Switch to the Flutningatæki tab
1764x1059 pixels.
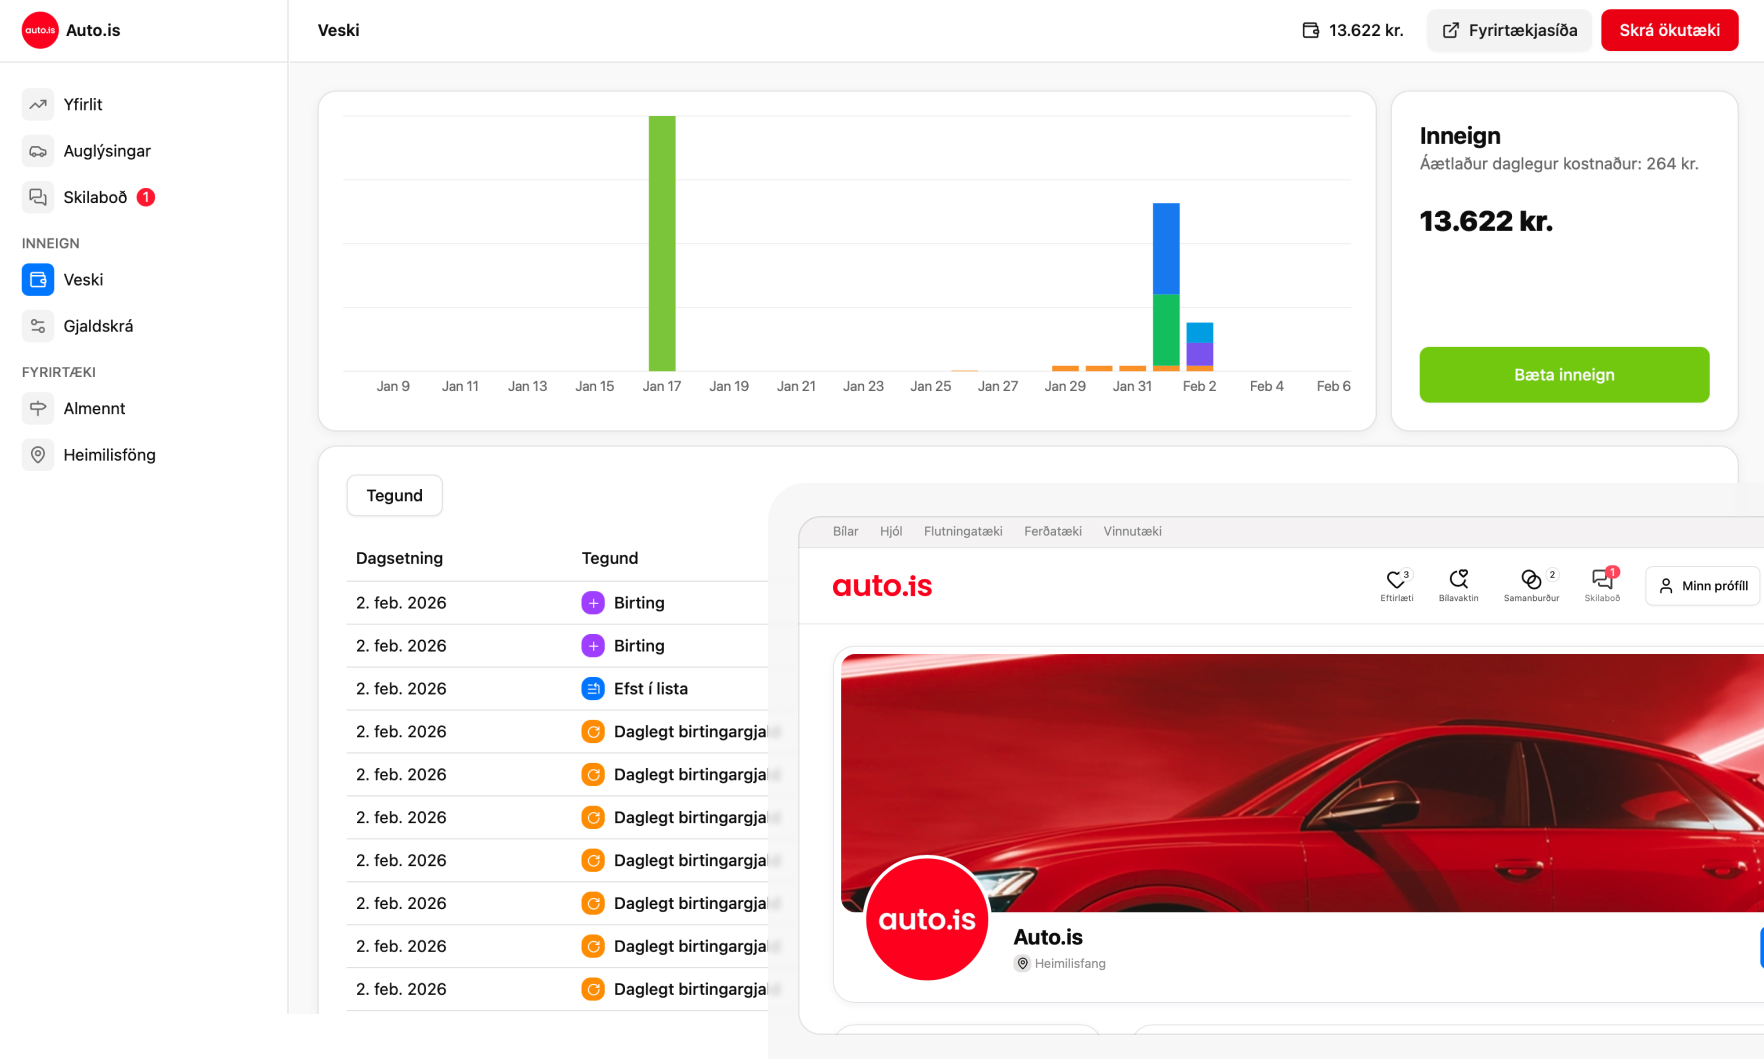(962, 531)
